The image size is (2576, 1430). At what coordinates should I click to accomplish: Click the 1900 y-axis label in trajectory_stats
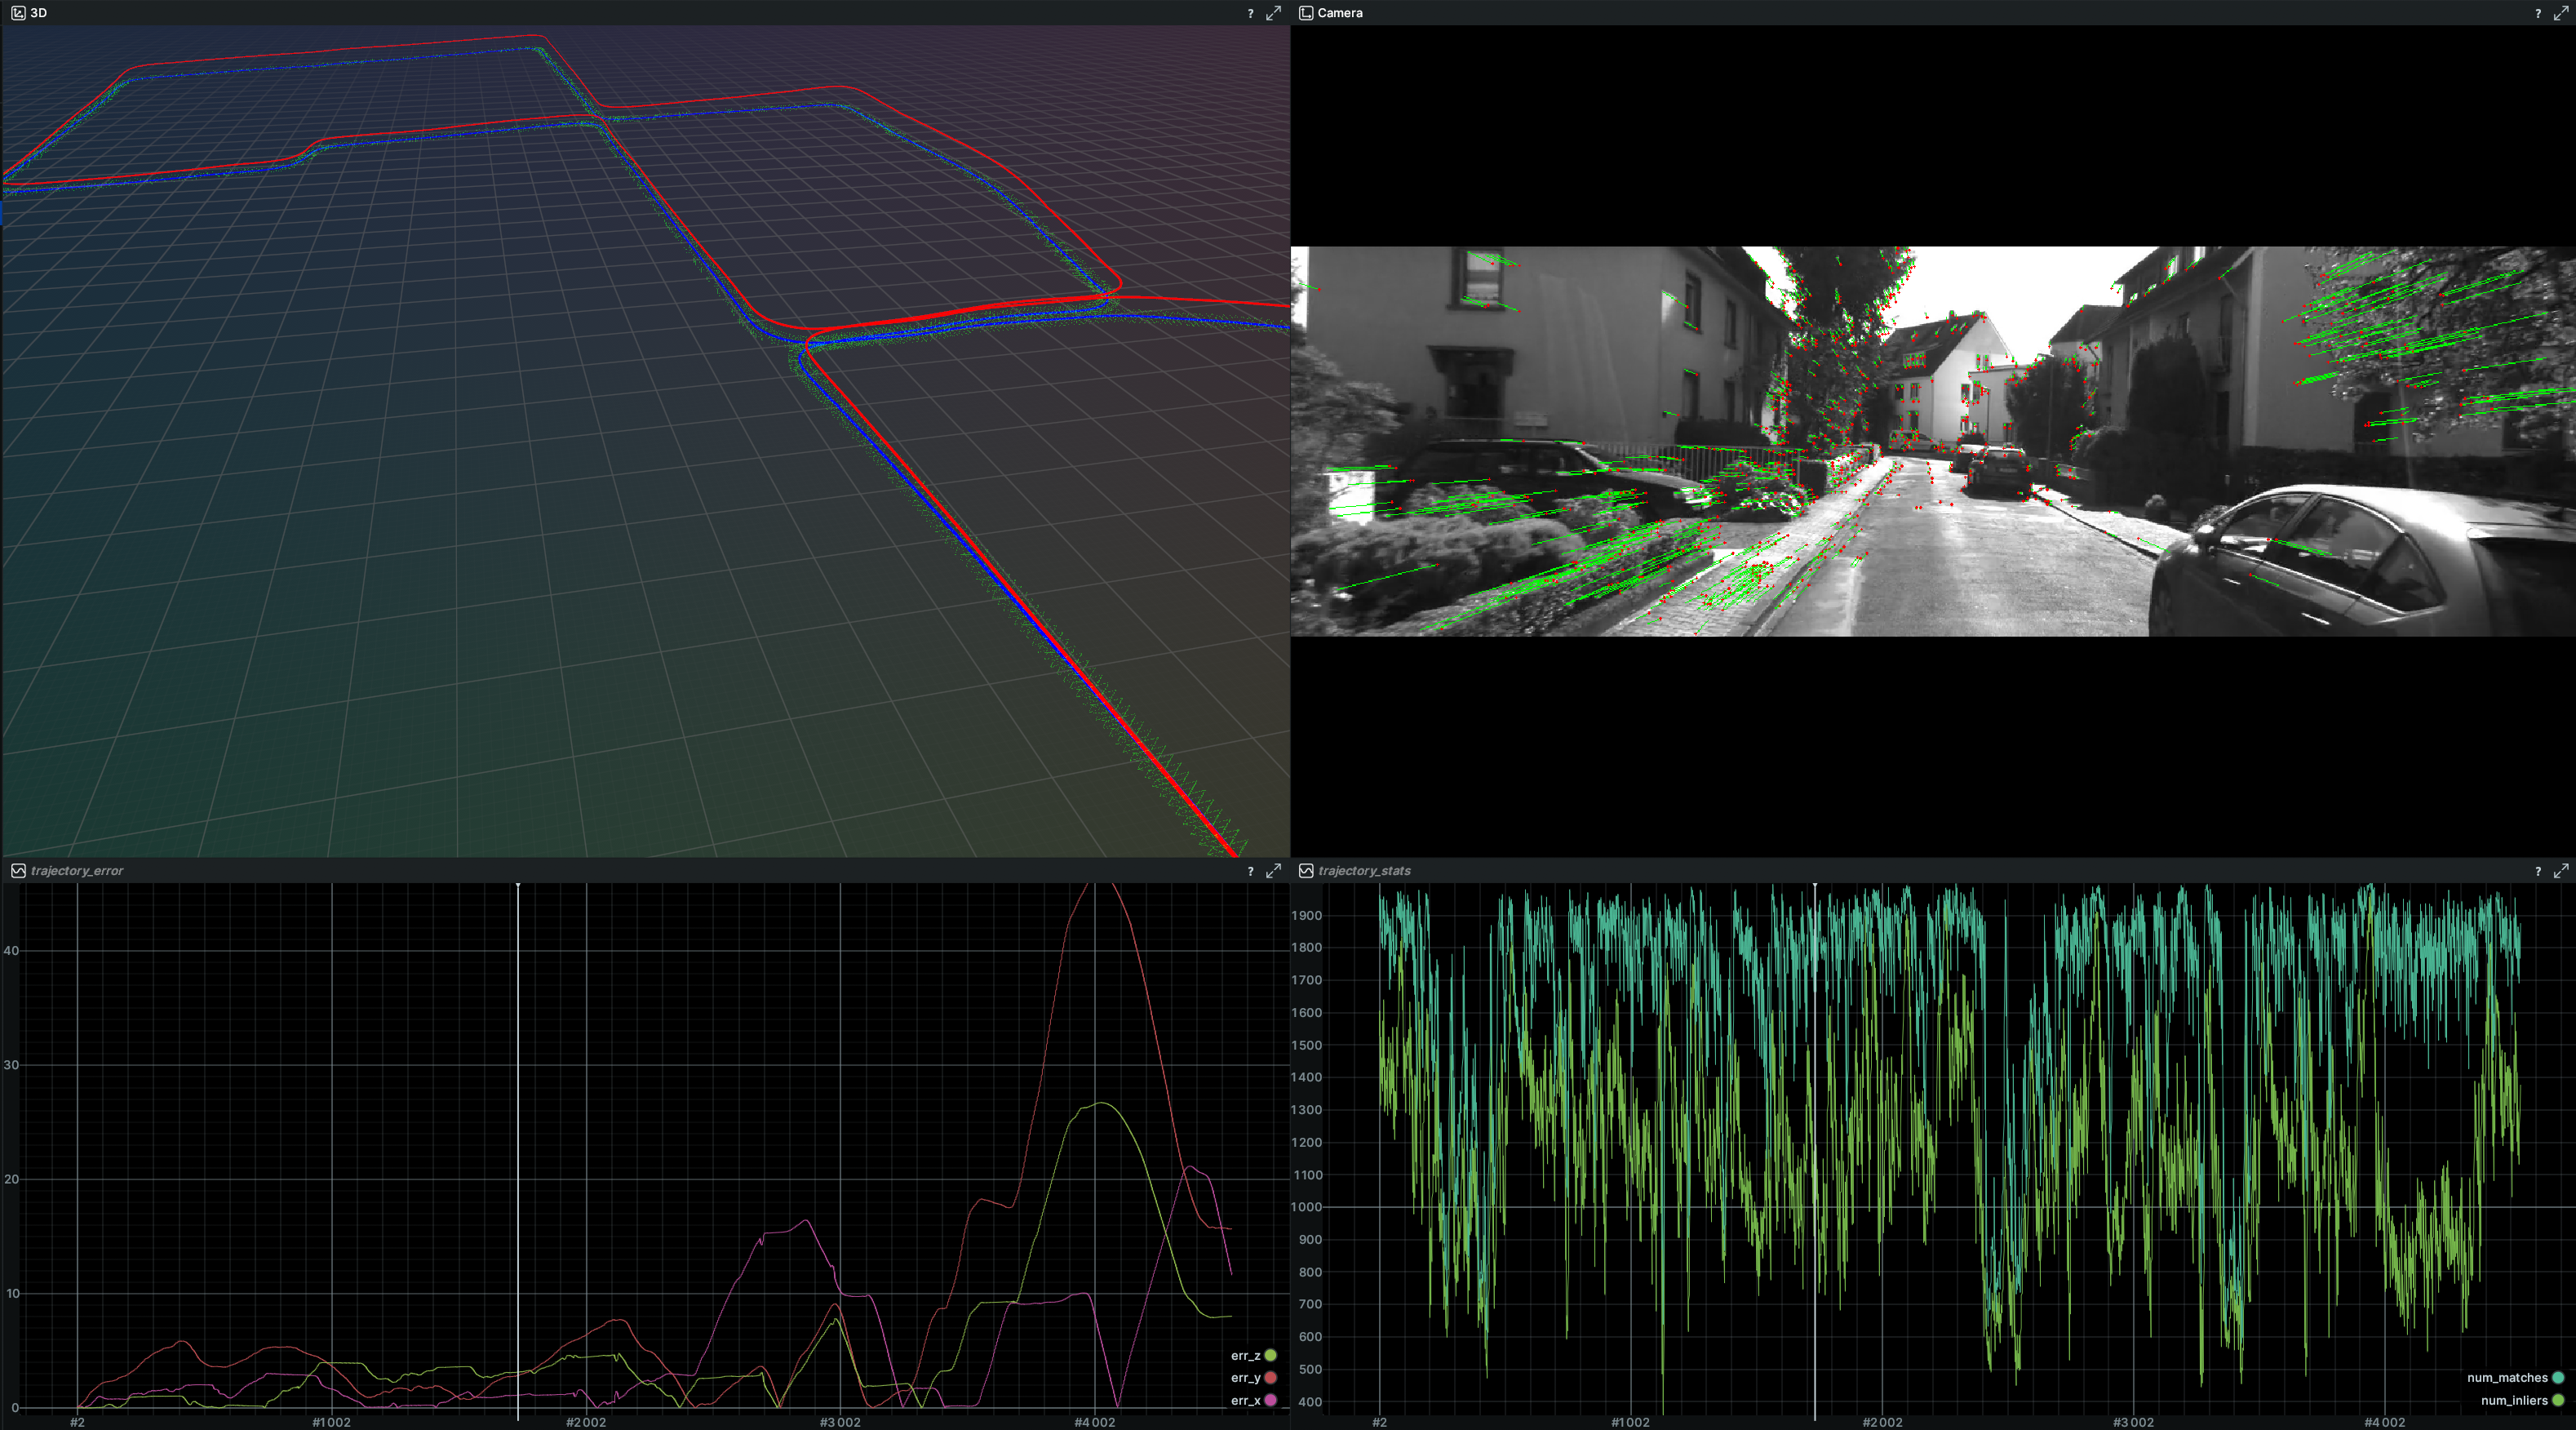click(x=1306, y=915)
